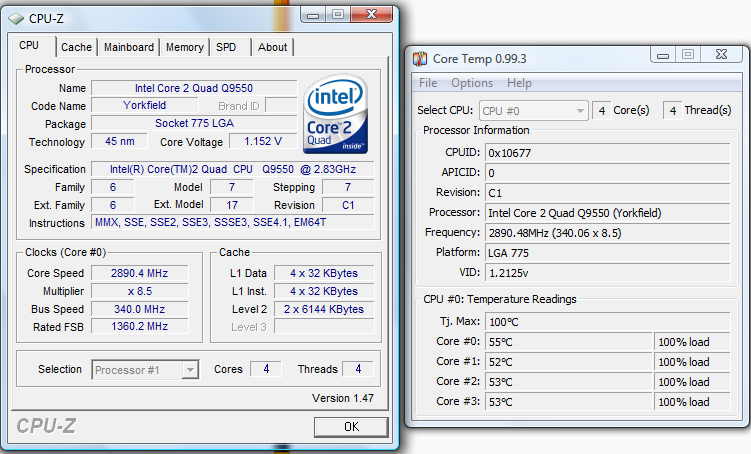This screenshot has height=454, width=751.
Task: Close the CPU-Z window
Action: click(x=372, y=15)
